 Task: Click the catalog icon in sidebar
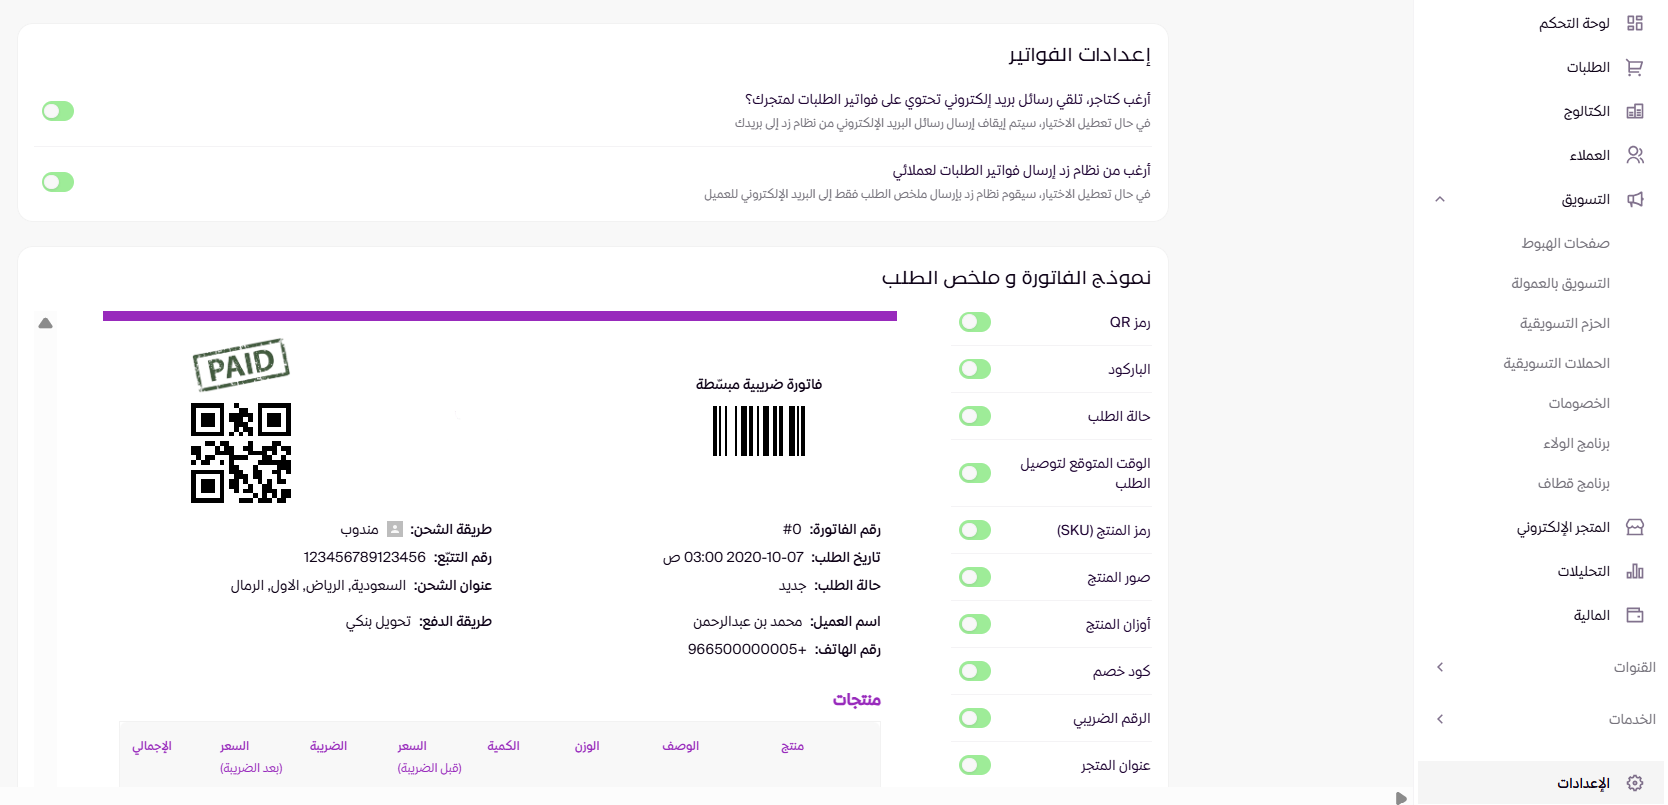[x=1635, y=111]
